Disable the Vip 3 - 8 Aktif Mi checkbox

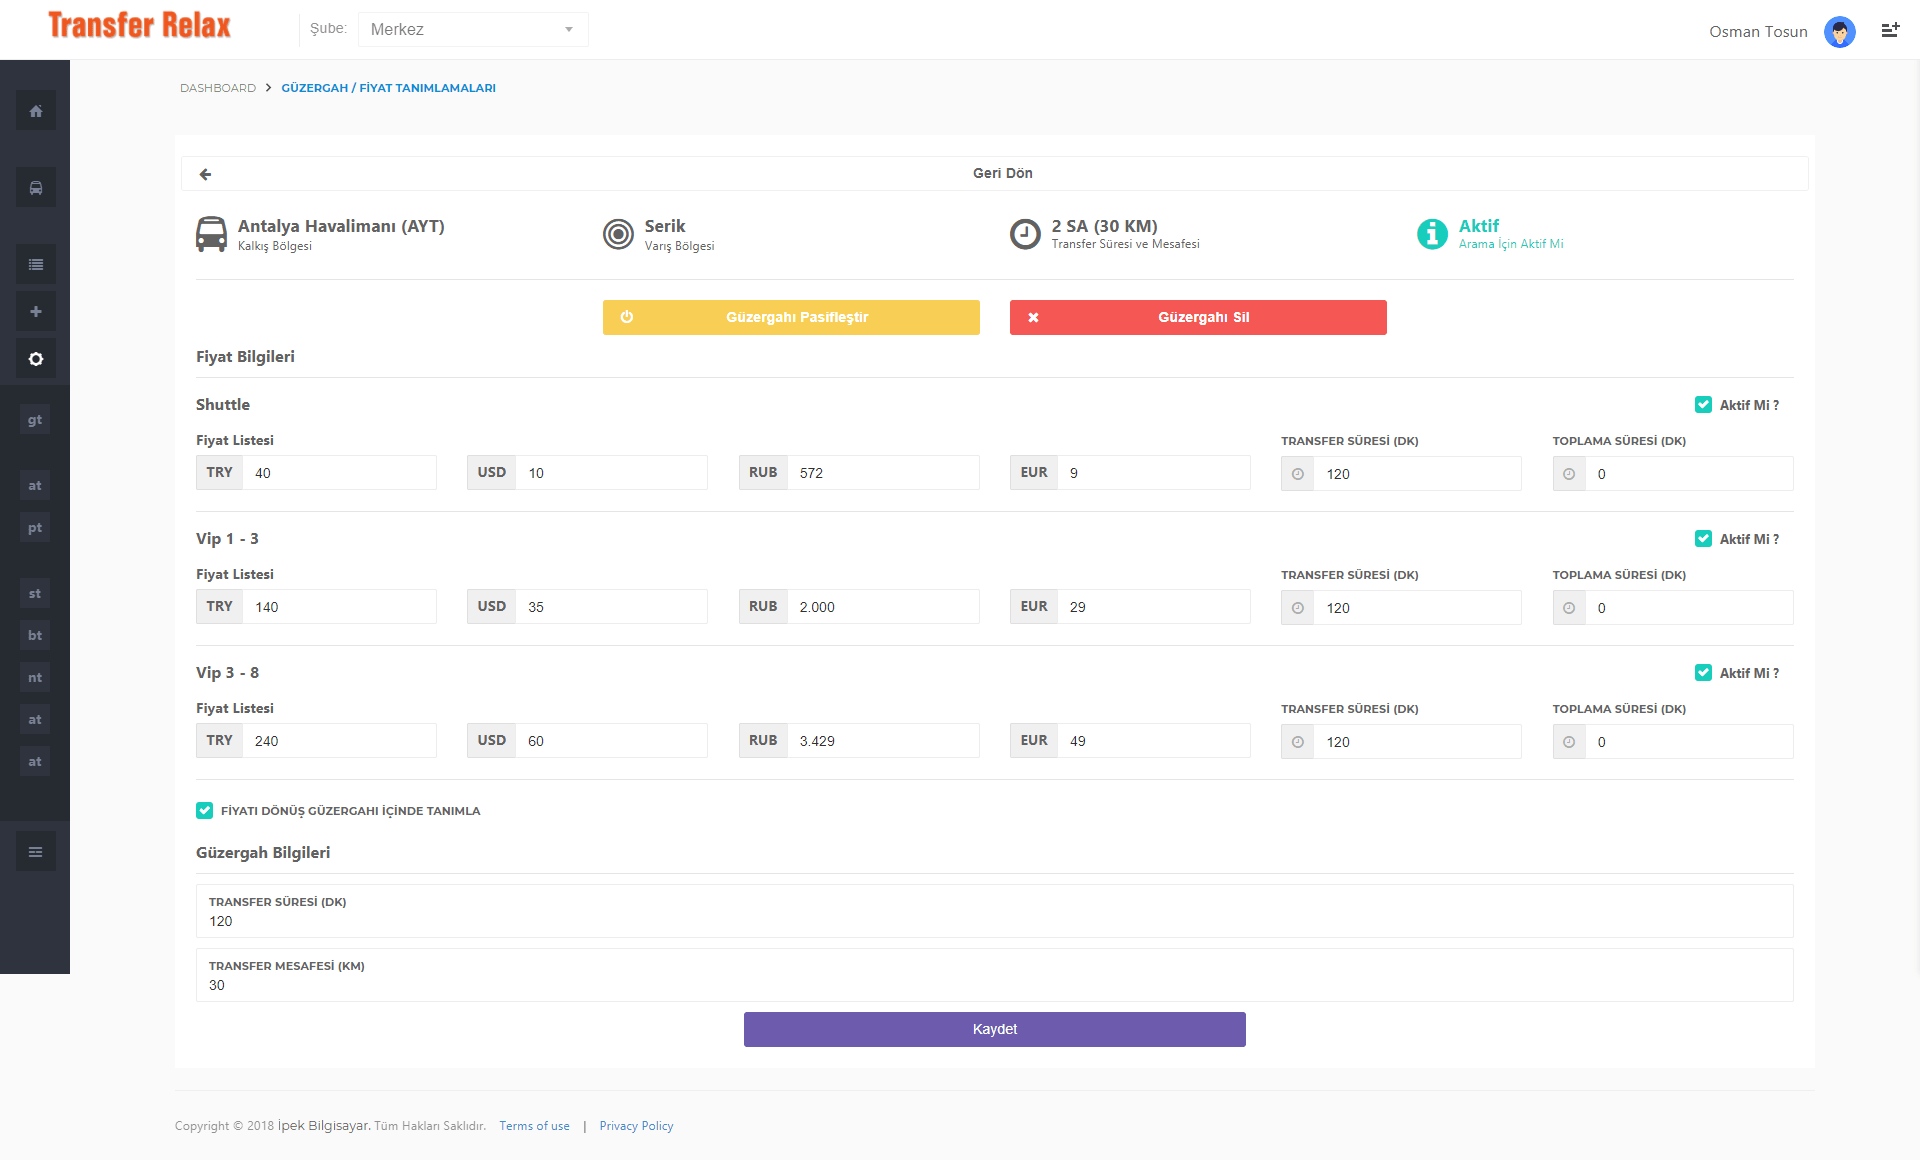pyautogui.click(x=1703, y=673)
